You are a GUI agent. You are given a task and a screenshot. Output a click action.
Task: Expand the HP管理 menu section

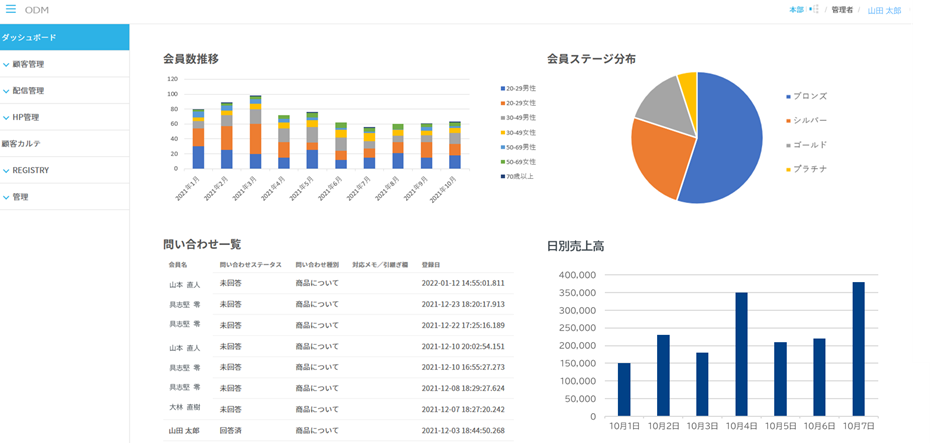65,117
